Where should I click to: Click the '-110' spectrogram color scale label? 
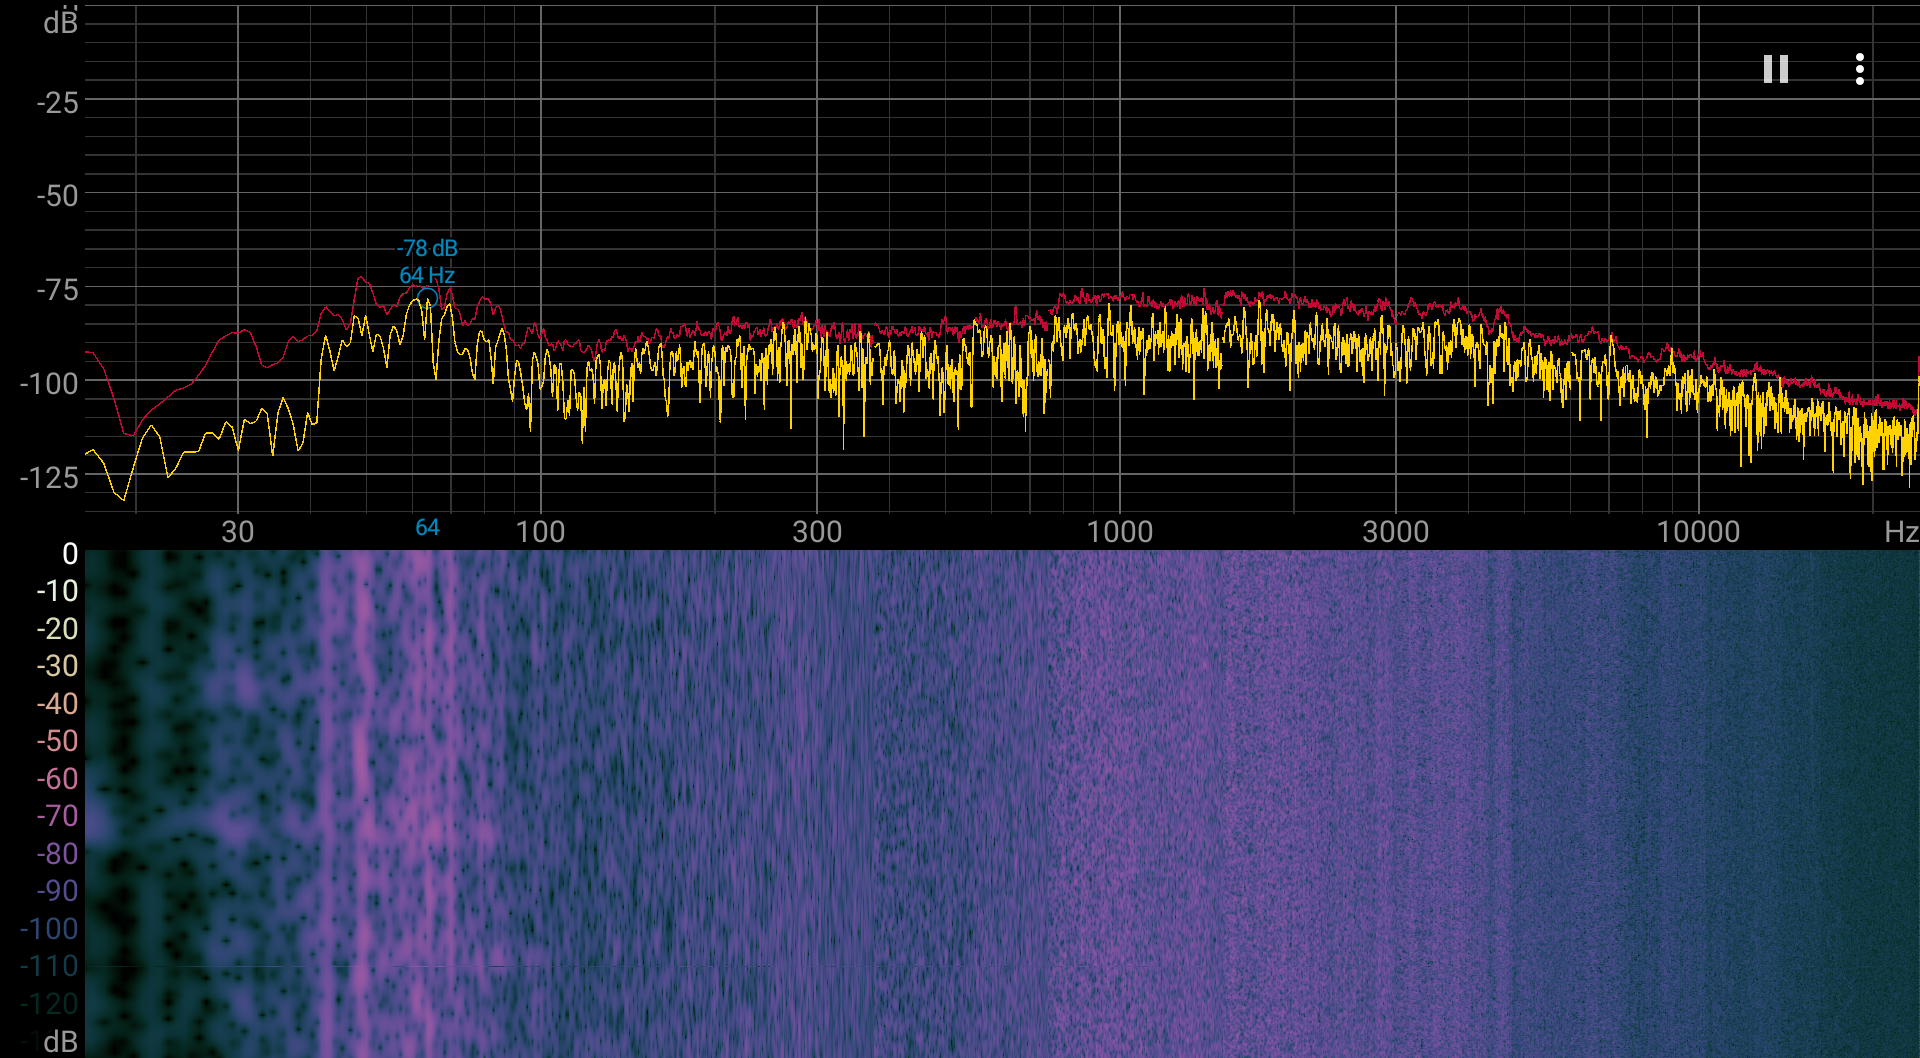[49, 966]
